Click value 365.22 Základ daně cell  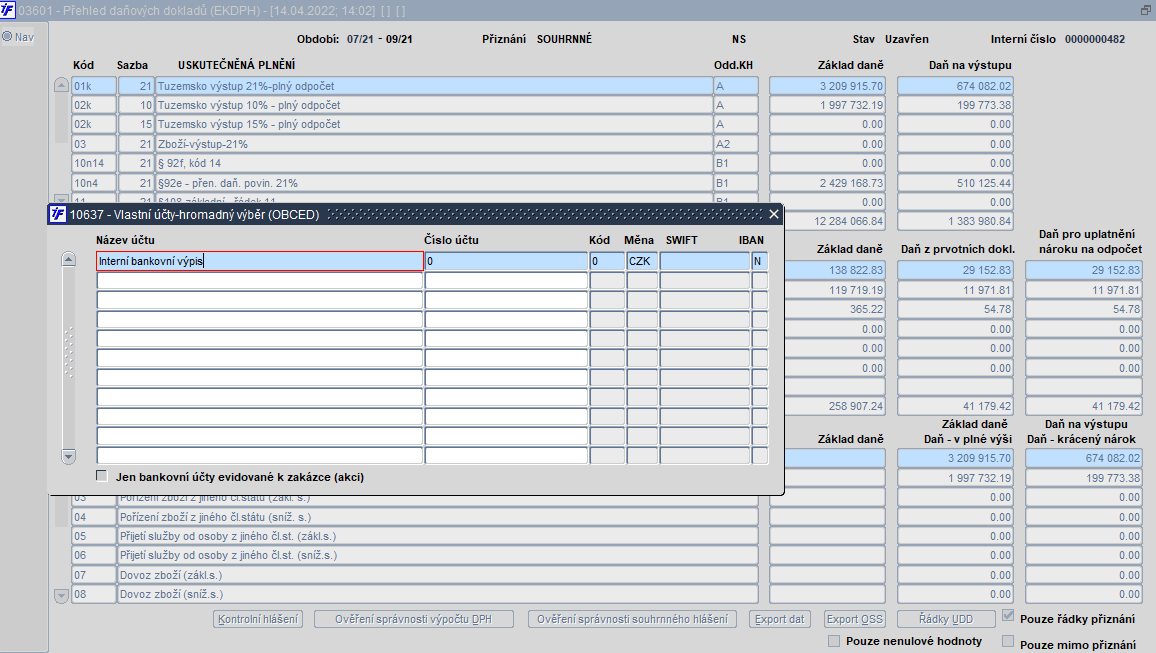click(x=835, y=310)
